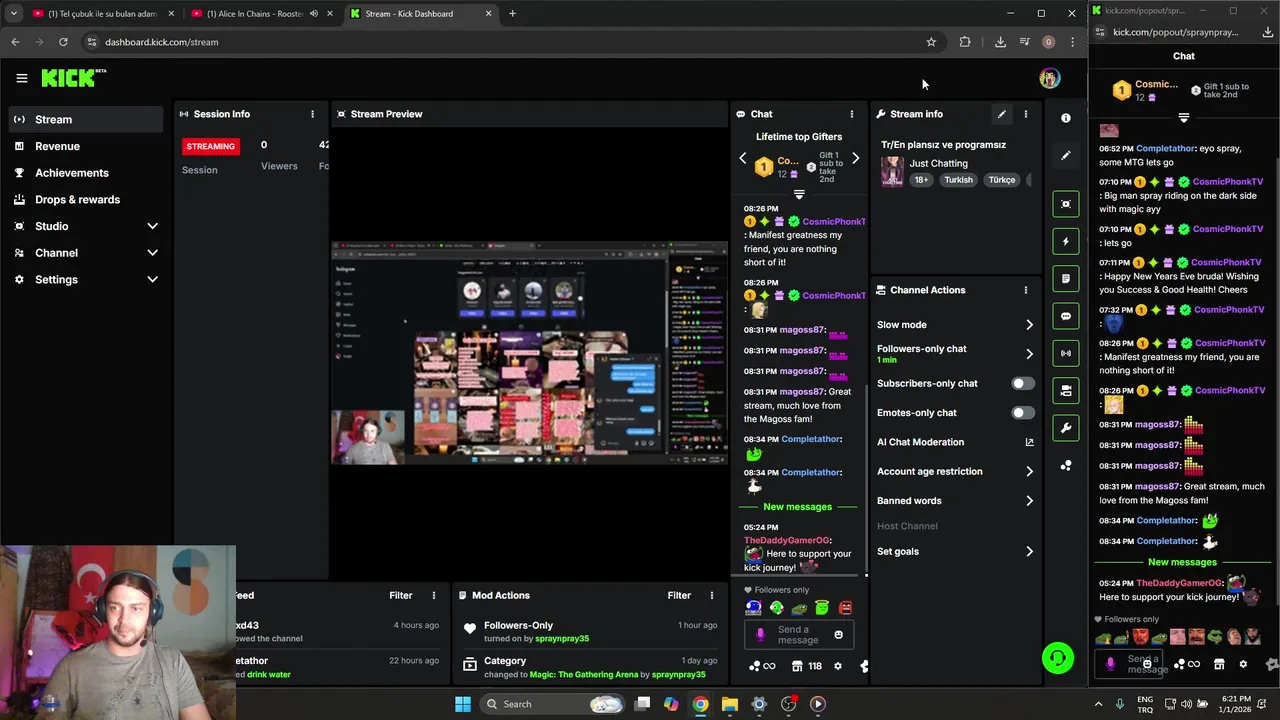Click the chat bubble quick action

coord(1066,316)
